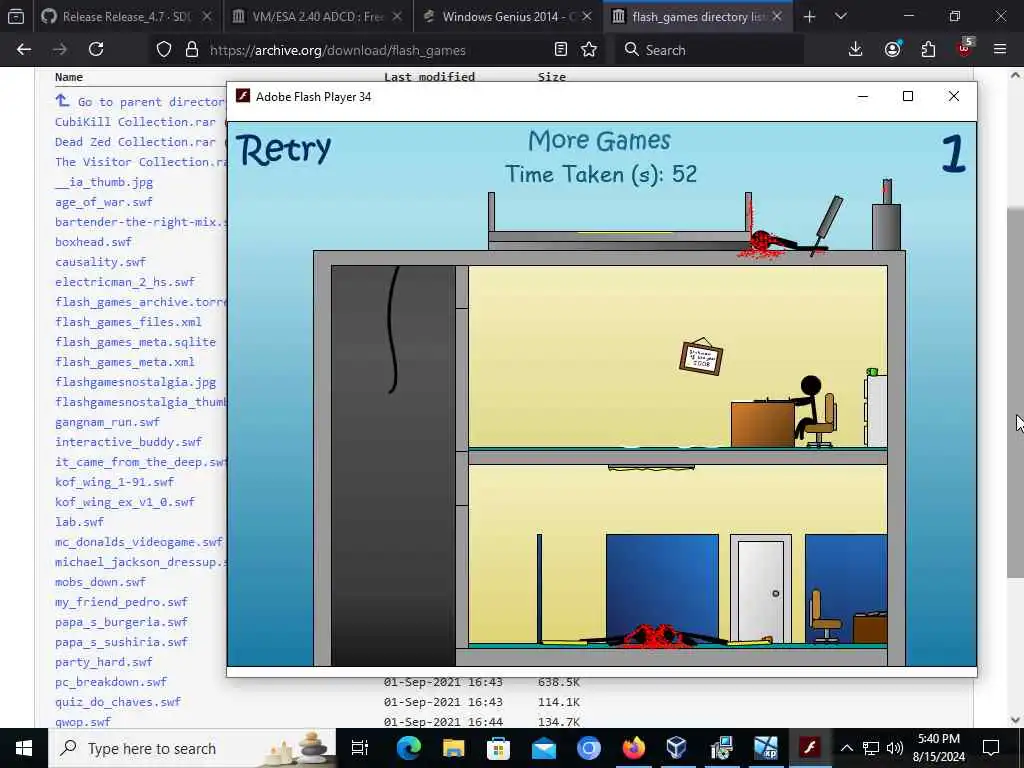Click the Firefox View icon left of the tabs
1024x768 pixels.
16,17
